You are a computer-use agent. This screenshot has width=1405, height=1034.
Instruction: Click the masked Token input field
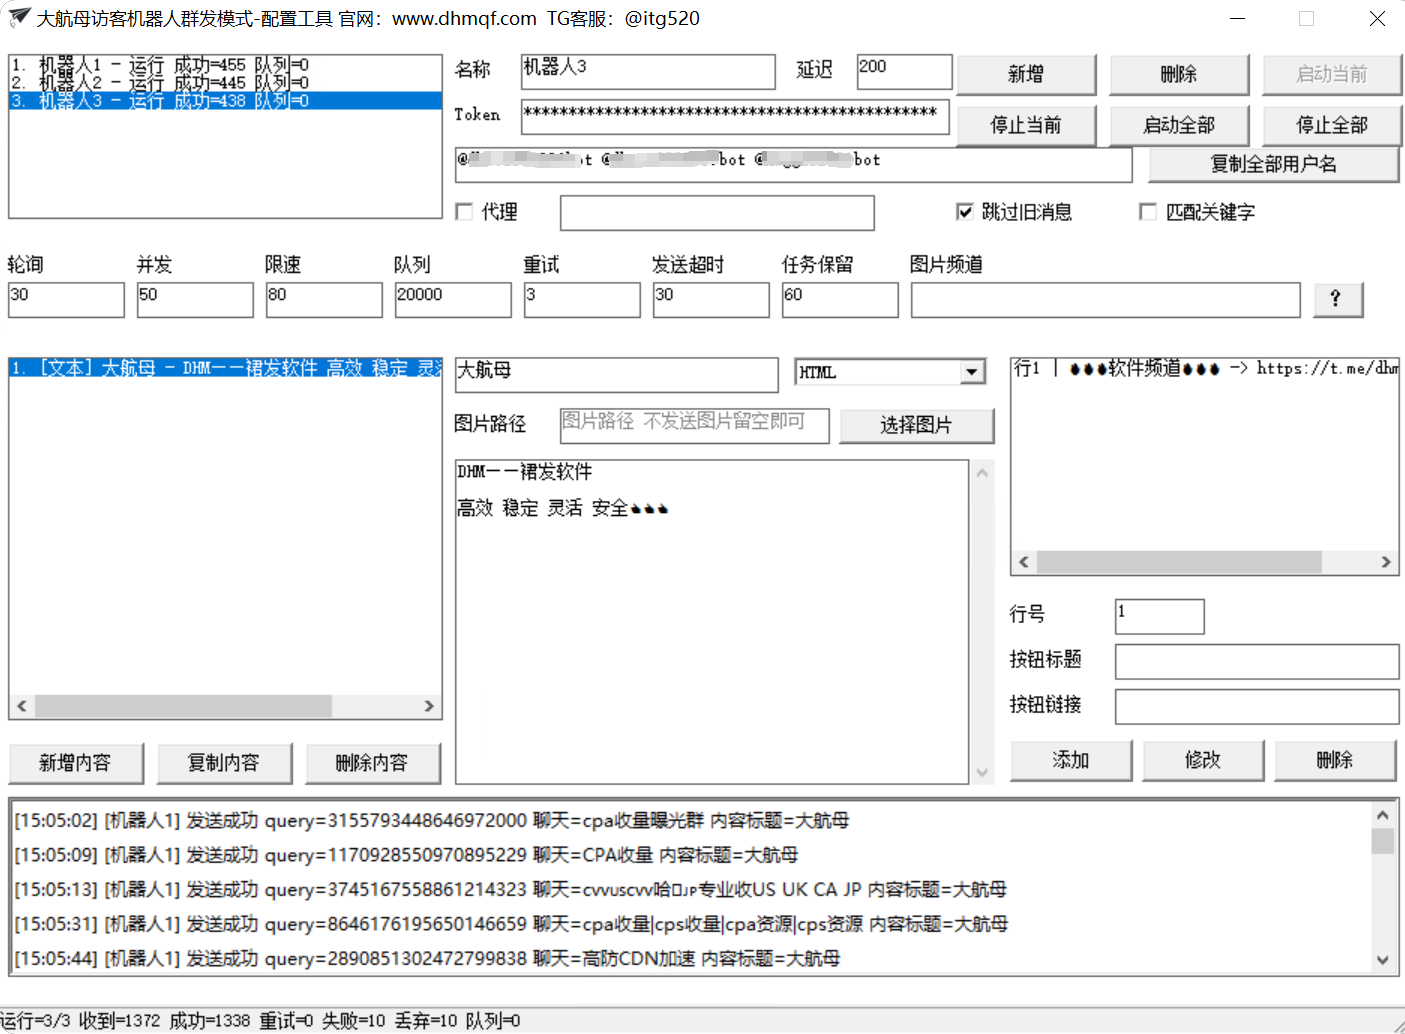click(735, 117)
